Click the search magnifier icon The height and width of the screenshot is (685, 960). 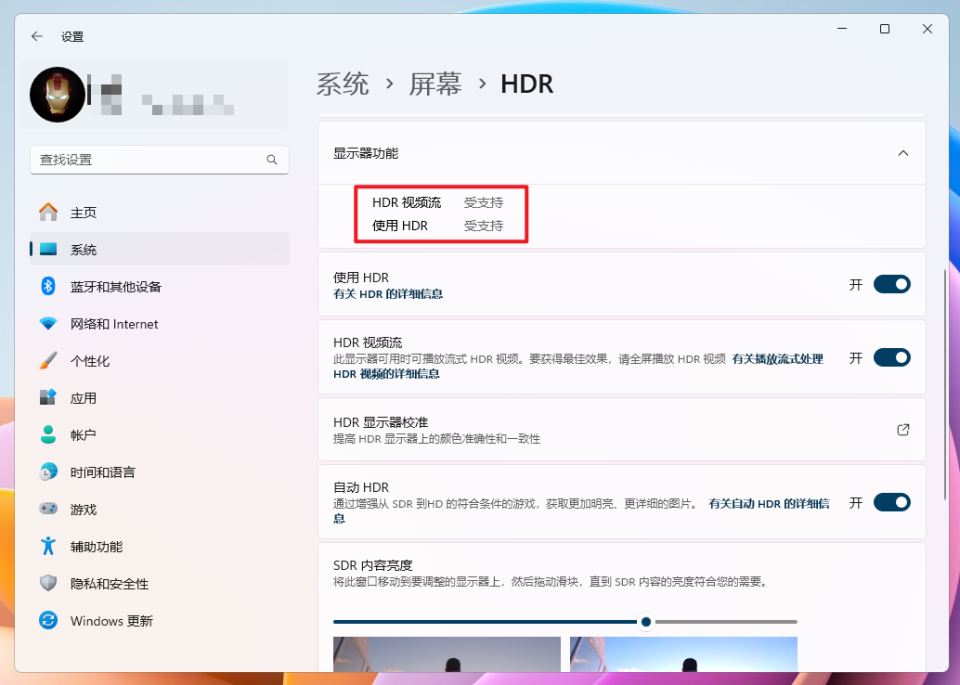272,160
